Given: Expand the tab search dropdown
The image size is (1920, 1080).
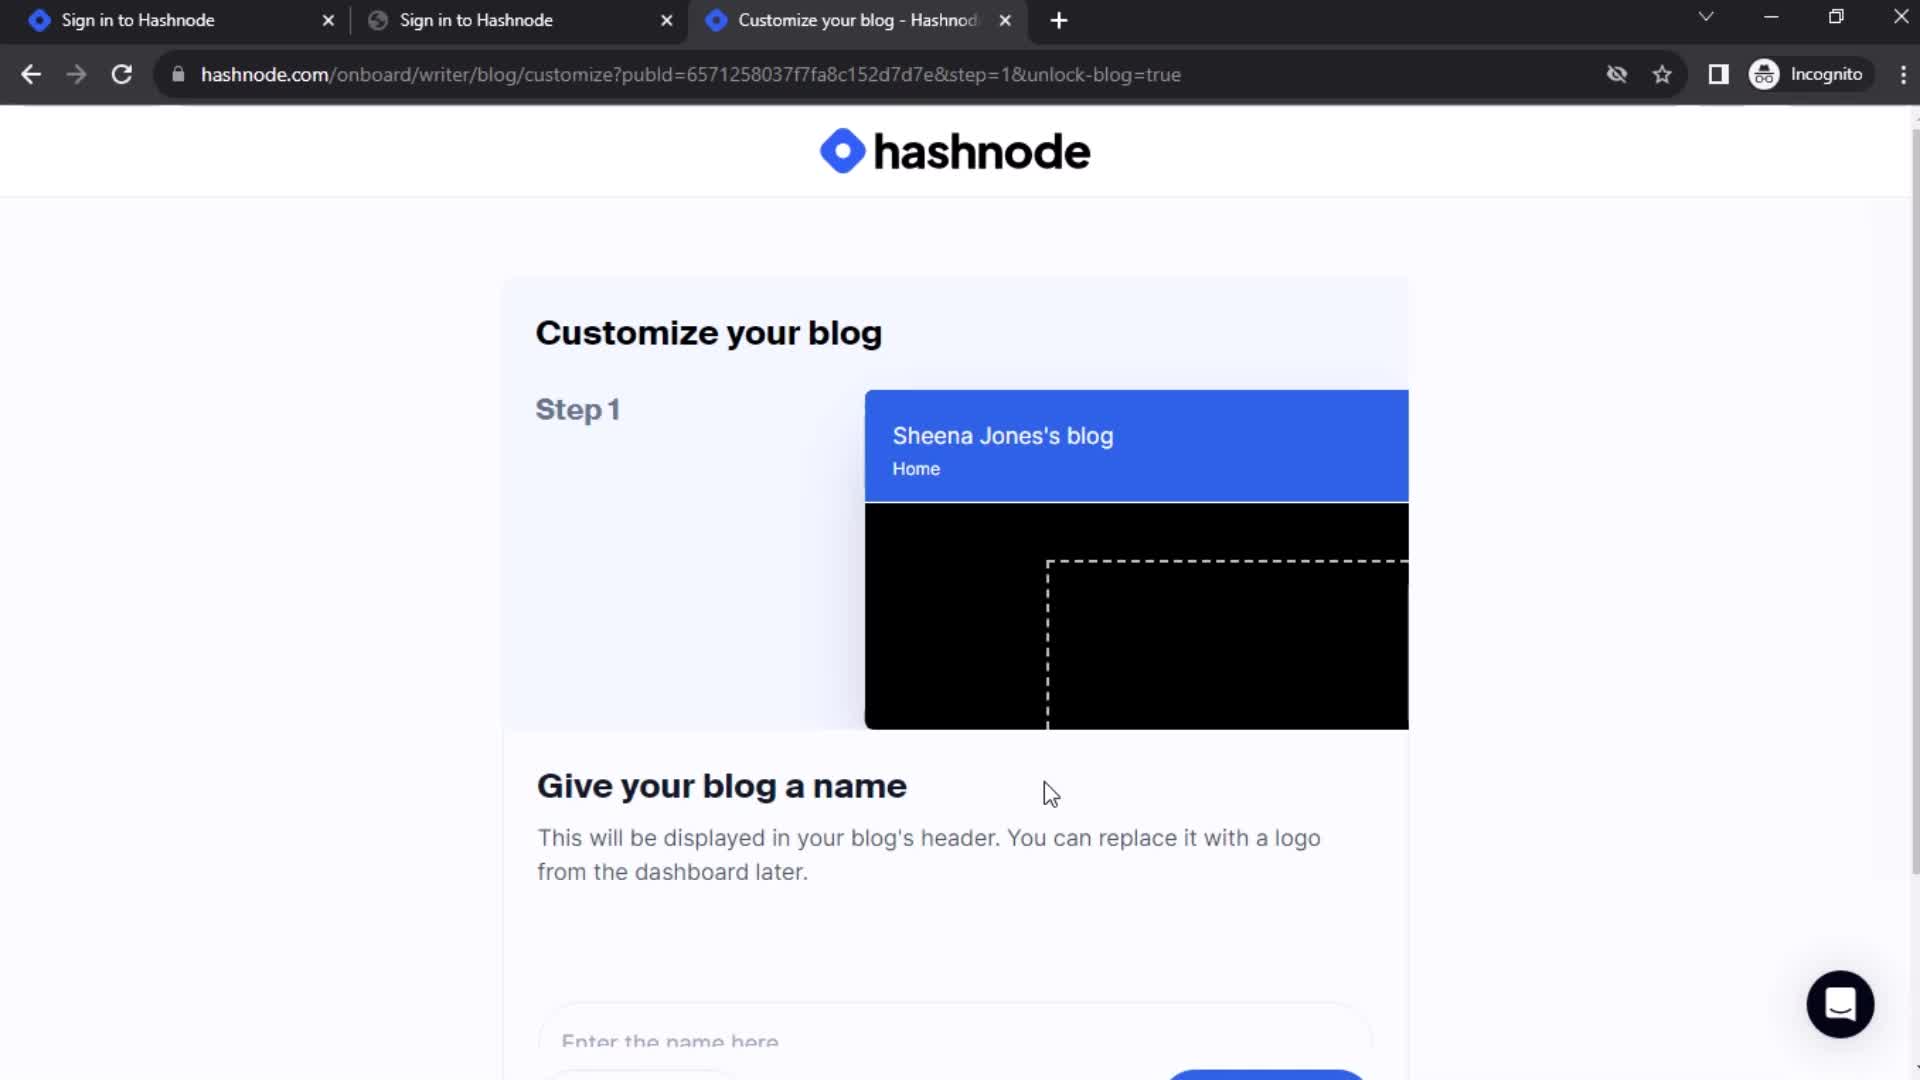Looking at the screenshot, I should (1706, 17).
